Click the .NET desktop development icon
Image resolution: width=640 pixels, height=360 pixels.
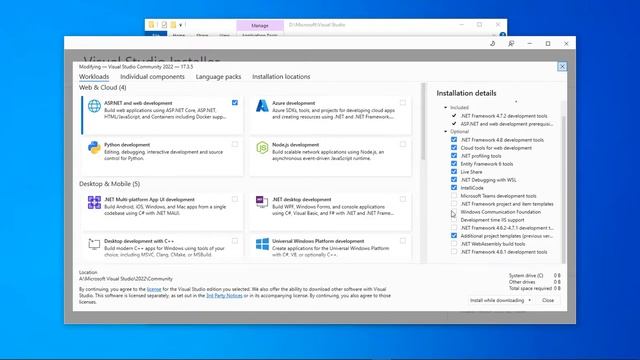pyautogui.click(x=262, y=202)
